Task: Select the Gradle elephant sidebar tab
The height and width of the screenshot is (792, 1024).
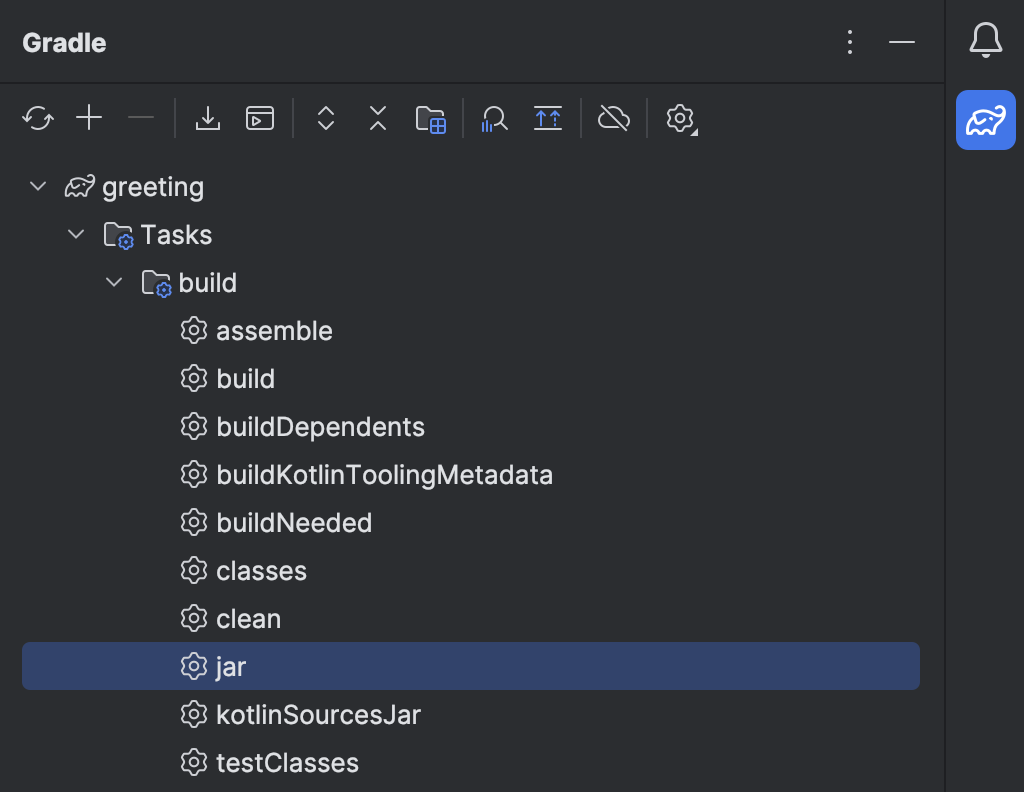Action: coord(985,119)
